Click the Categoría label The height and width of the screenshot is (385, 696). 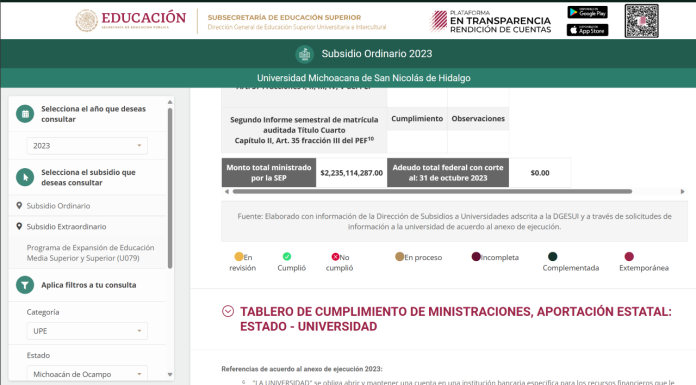pyautogui.click(x=43, y=312)
